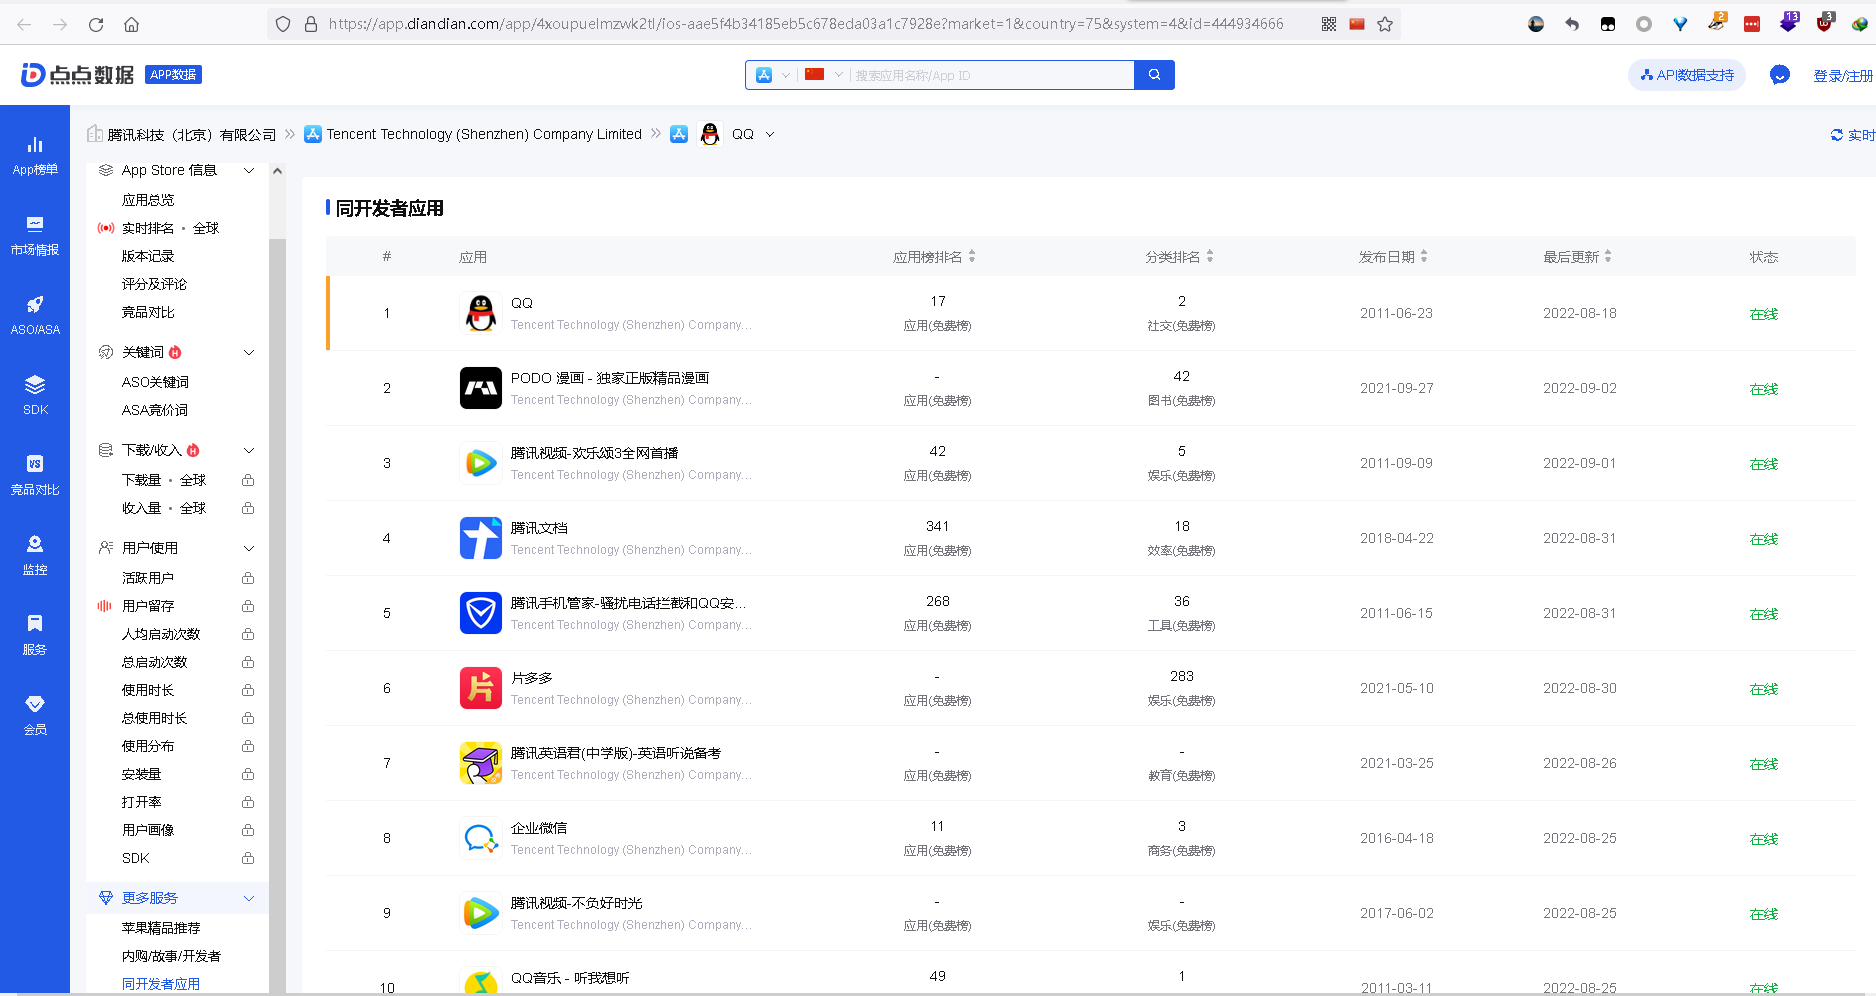Open 版本记录 menu item
This screenshot has width=1876, height=996.
148,256
